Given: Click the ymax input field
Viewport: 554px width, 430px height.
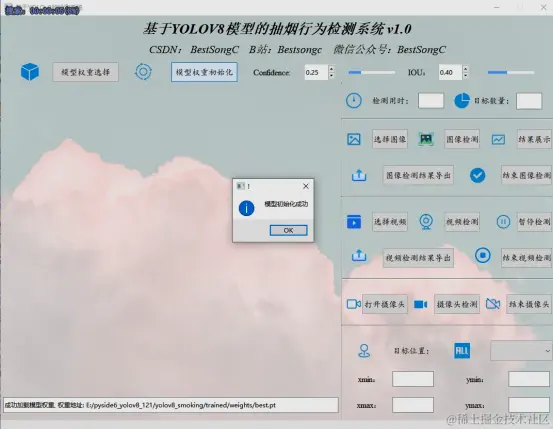Looking at the screenshot, I should coord(529,405).
